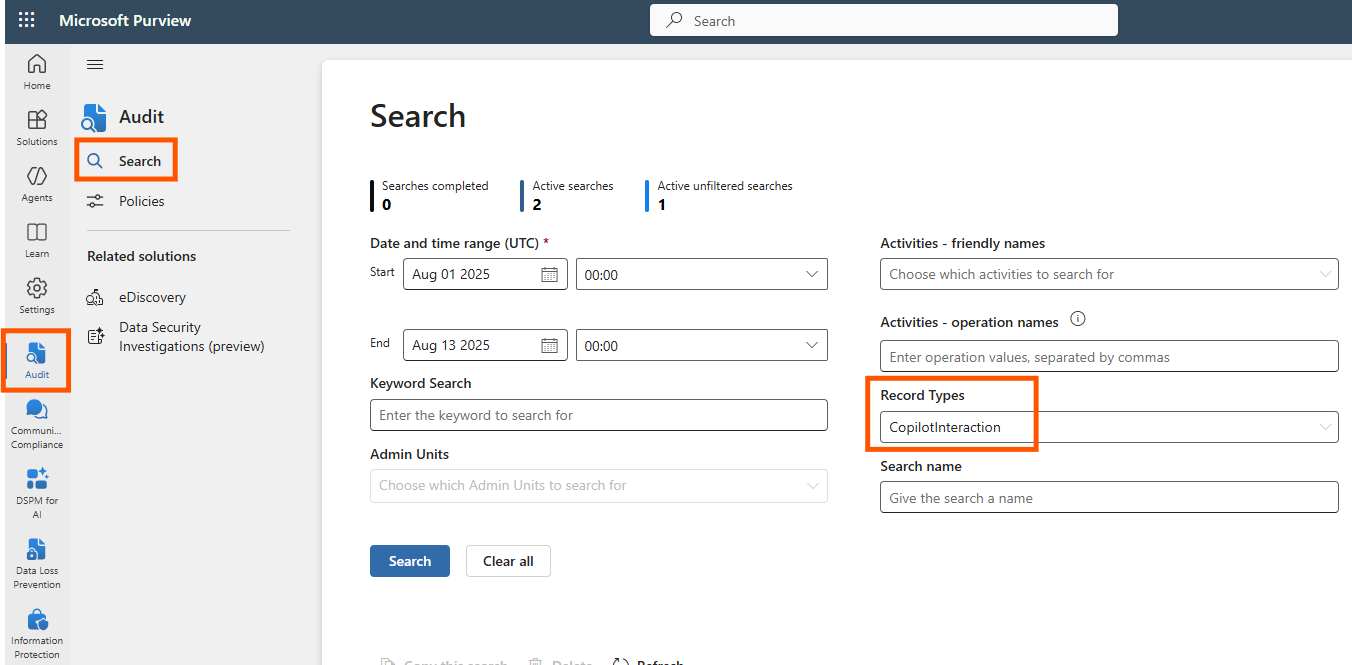Open Activities friendly names dropdown
Screen dimensions: 1352x665
[1109, 274]
